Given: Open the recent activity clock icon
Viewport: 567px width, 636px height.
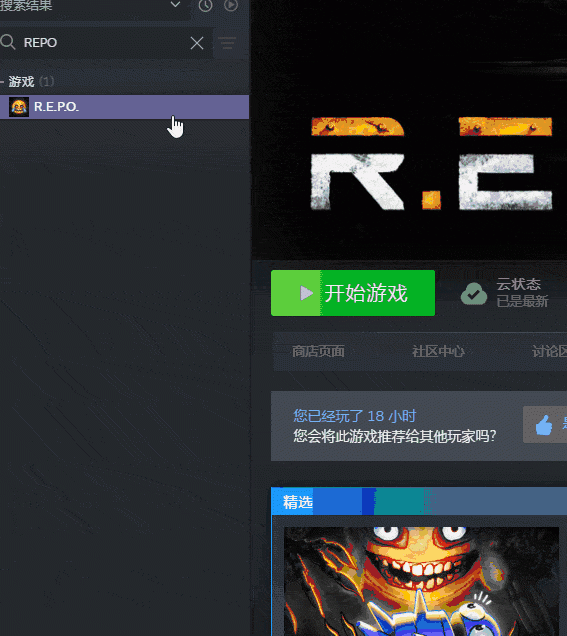Looking at the screenshot, I should 206,5.
